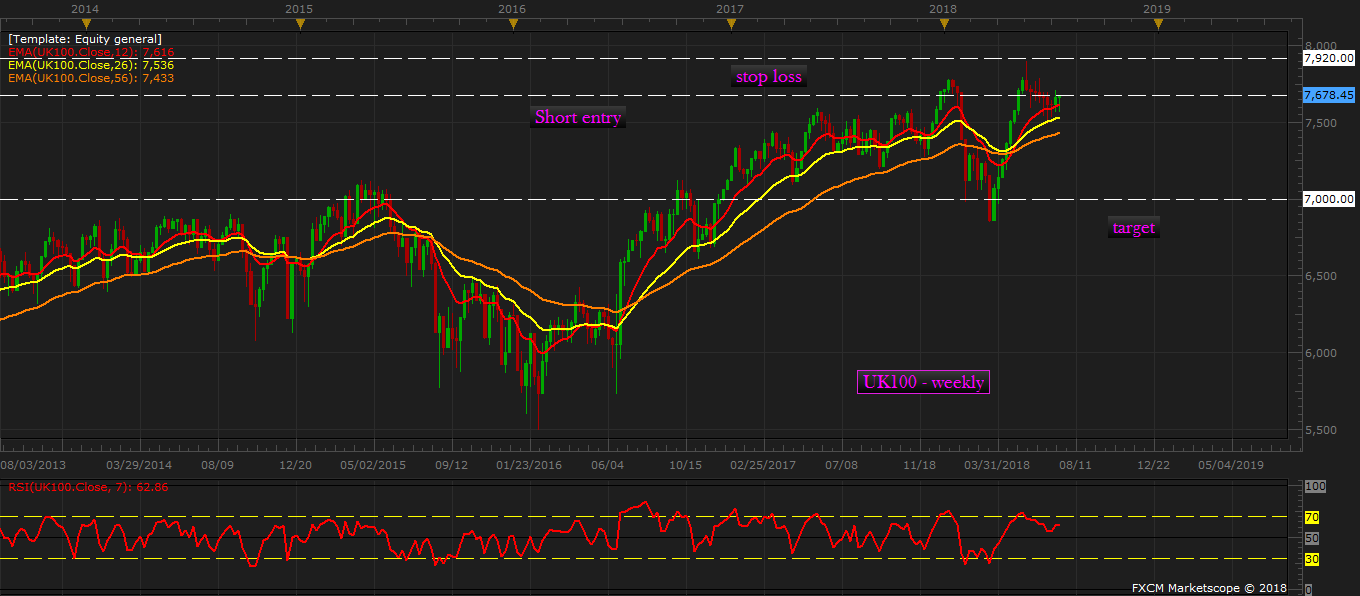Click the RSI 70 overbought level tag
The width and height of the screenshot is (1360, 596).
pos(1312,517)
